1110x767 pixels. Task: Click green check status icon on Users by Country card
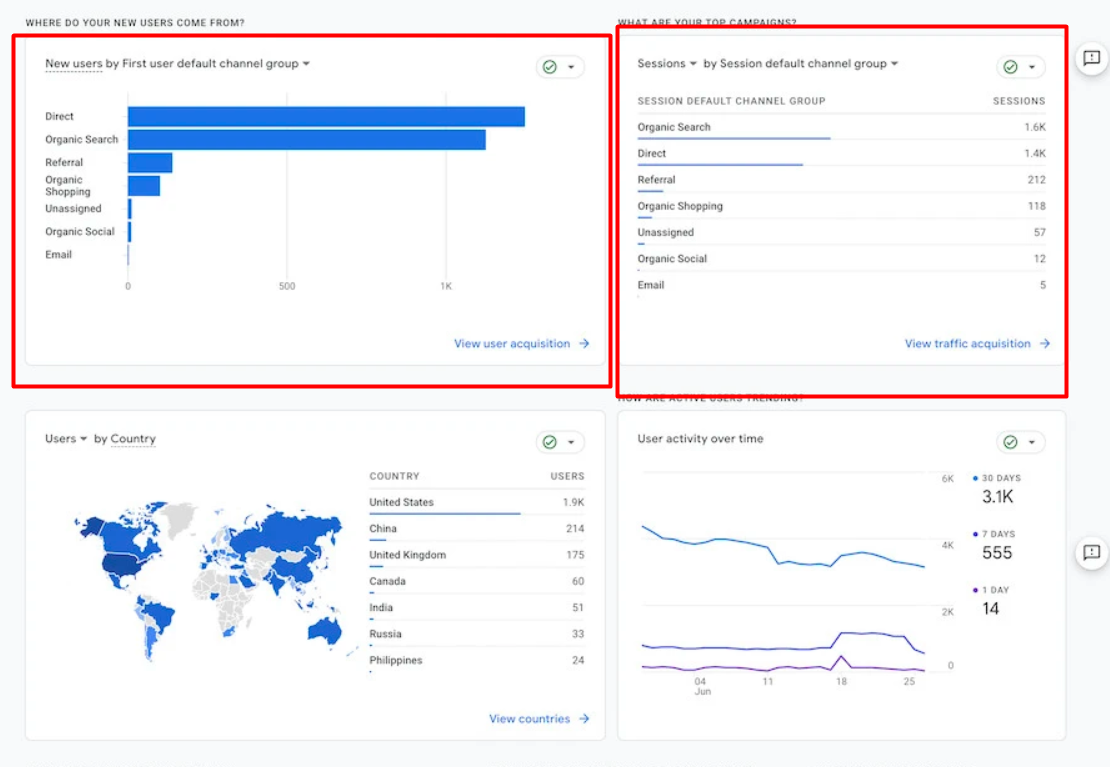[549, 442]
